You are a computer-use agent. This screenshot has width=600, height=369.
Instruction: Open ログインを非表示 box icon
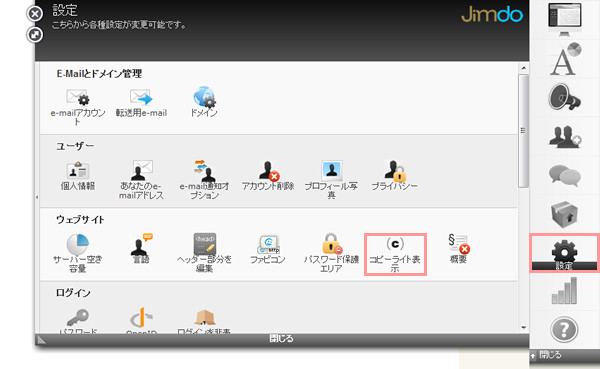click(204, 318)
